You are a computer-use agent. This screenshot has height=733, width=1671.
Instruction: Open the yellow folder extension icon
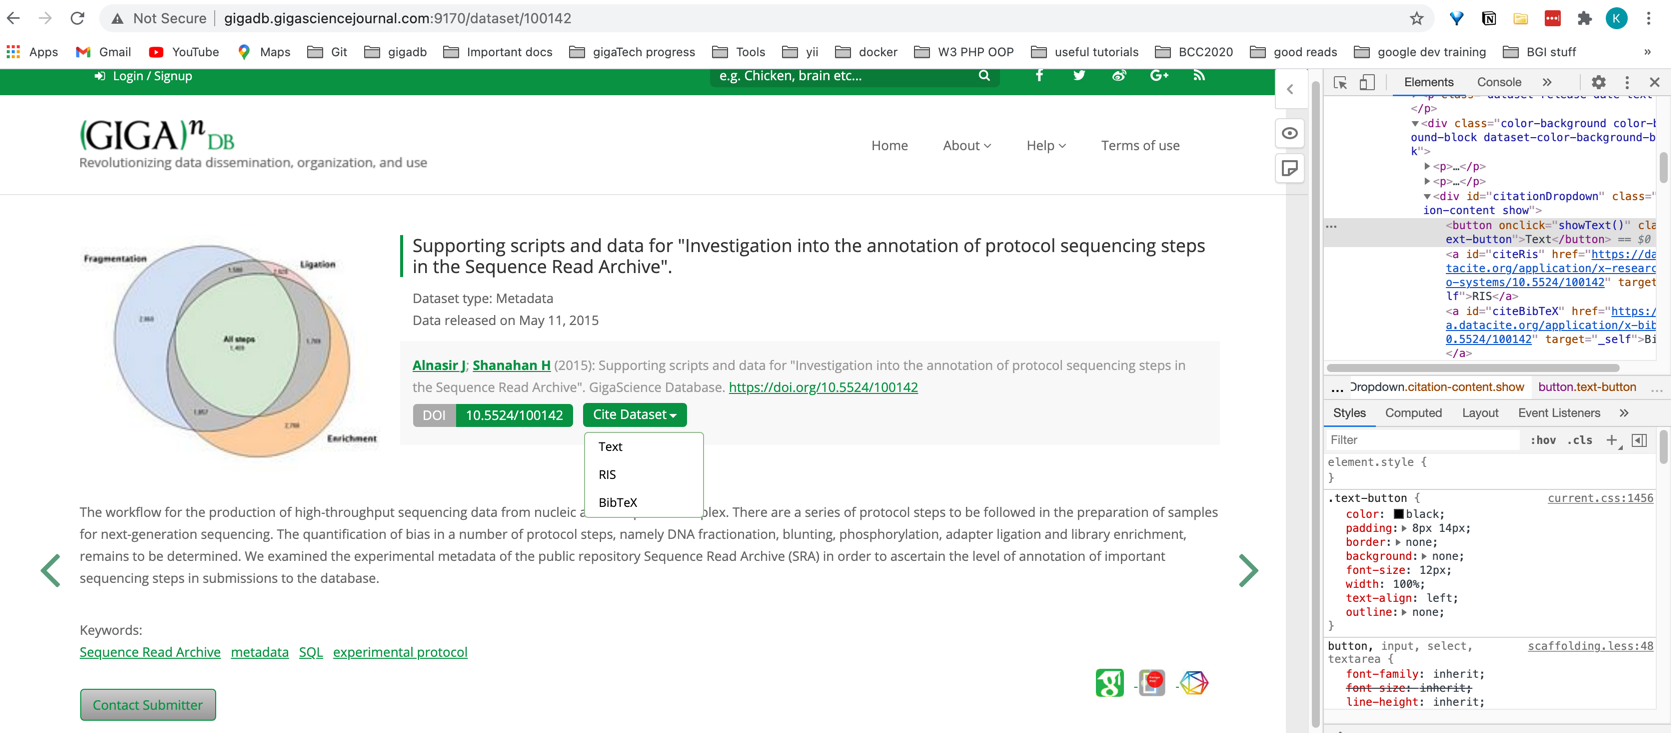[1520, 18]
